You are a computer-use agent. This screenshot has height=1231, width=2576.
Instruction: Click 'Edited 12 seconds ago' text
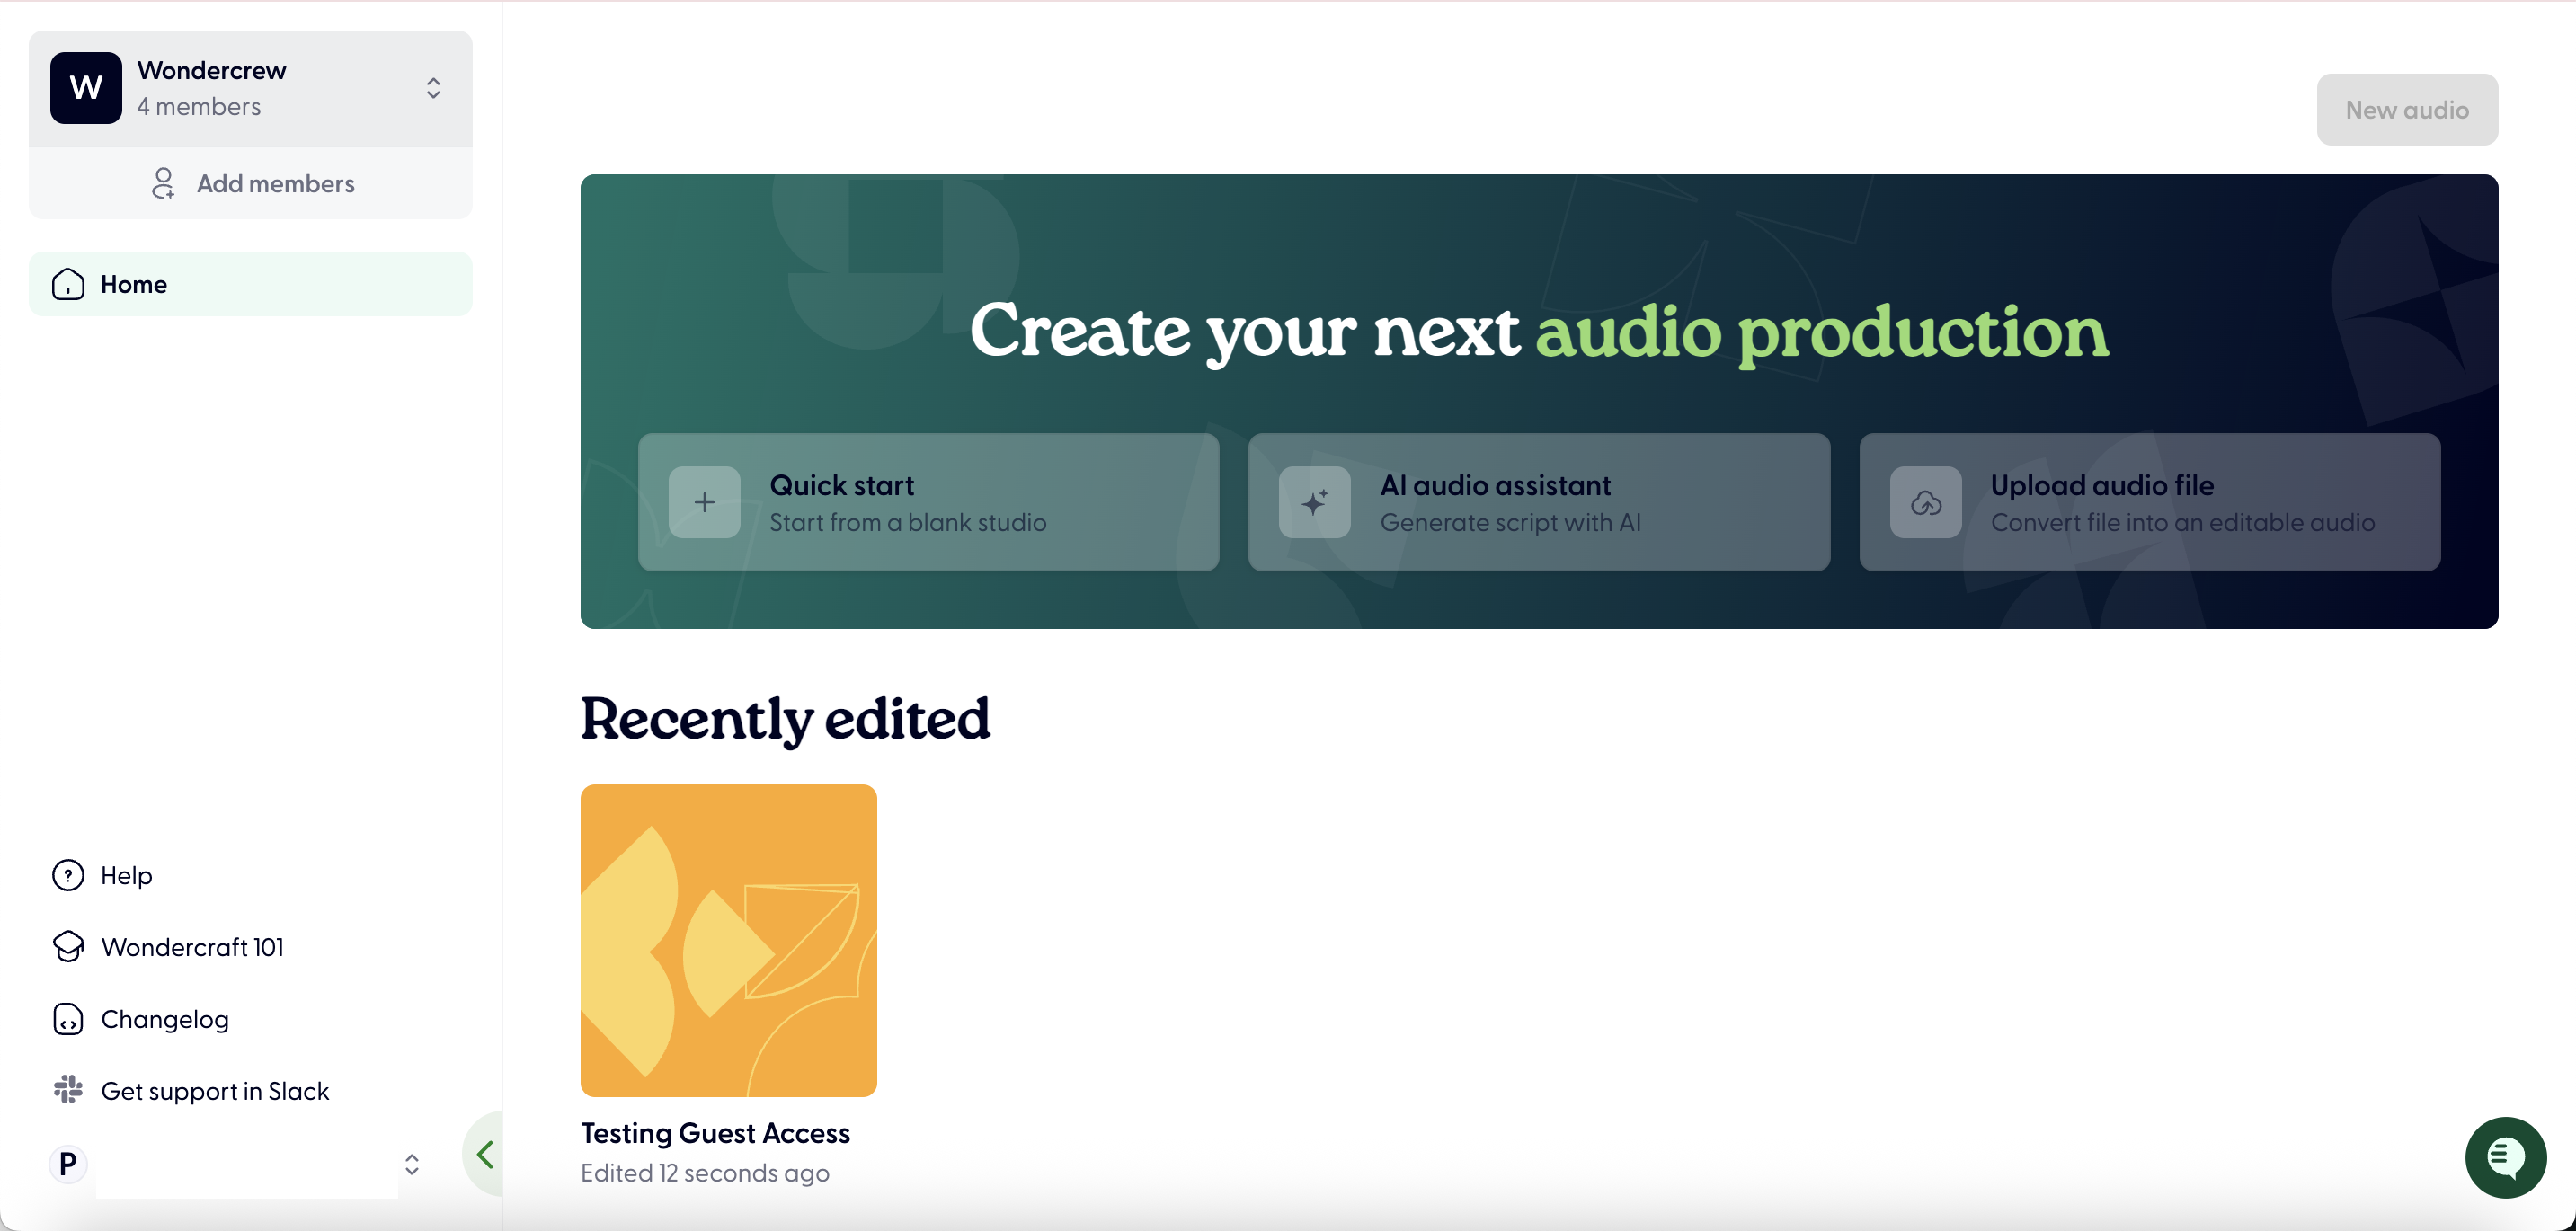pos(705,1172)
